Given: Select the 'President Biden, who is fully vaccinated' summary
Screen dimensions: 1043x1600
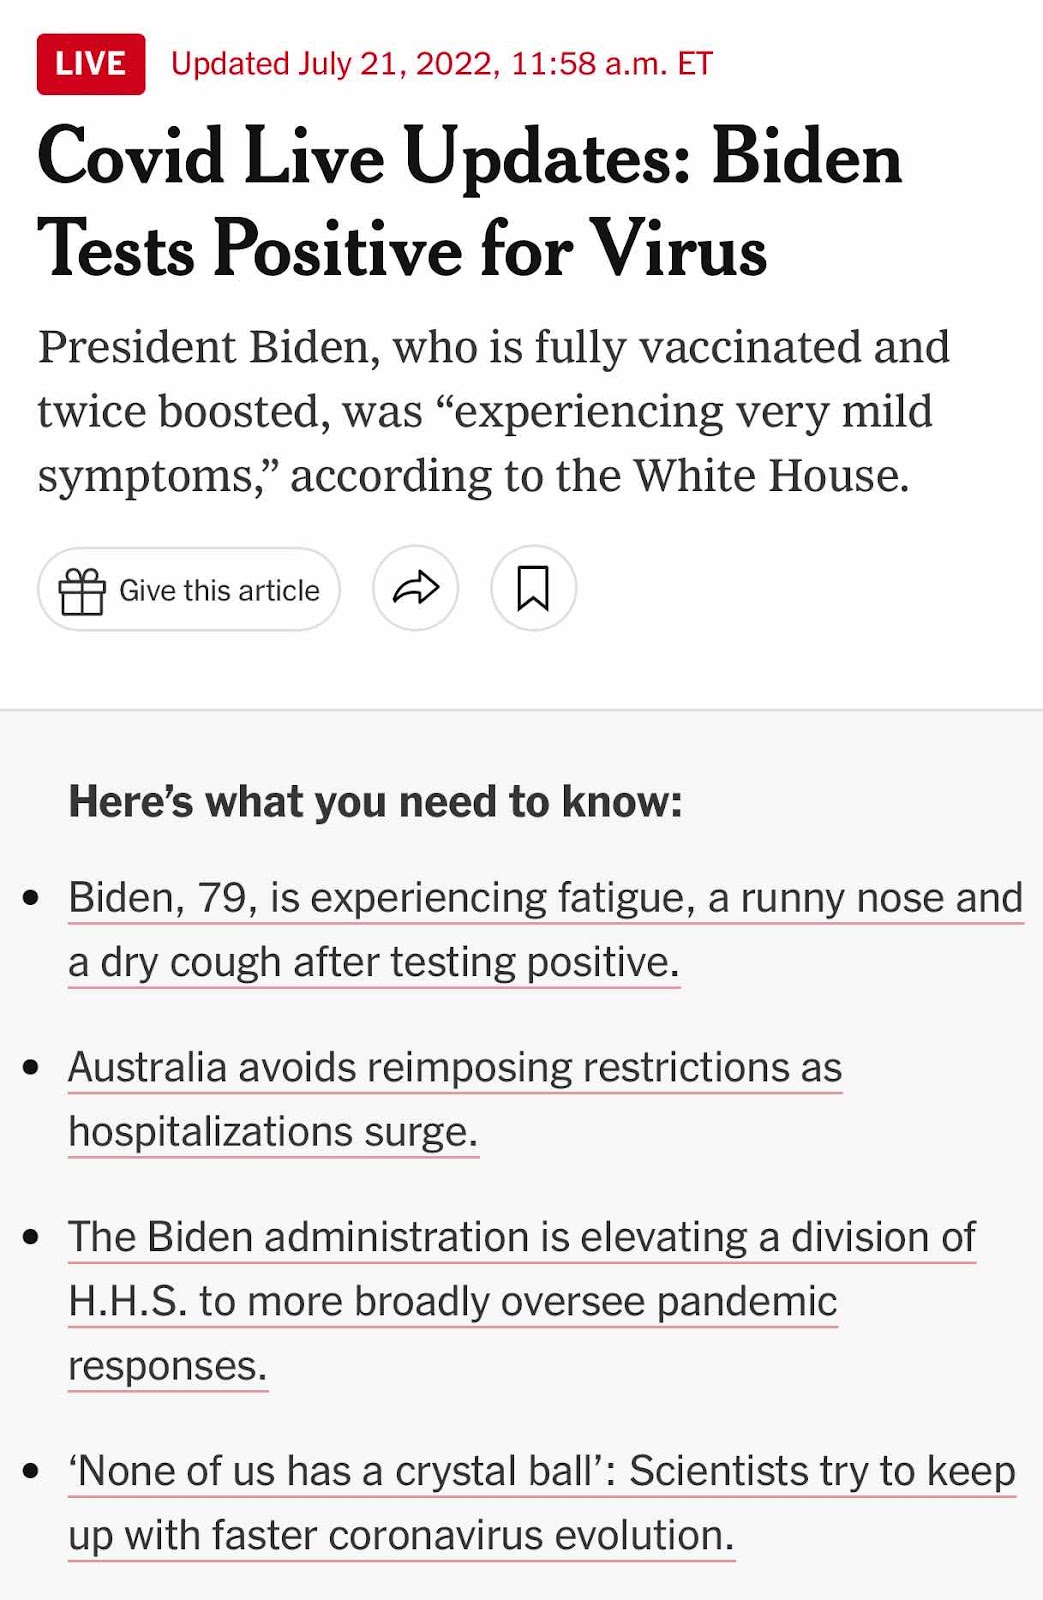Looking at the screenshot, I should pos(494,411).
